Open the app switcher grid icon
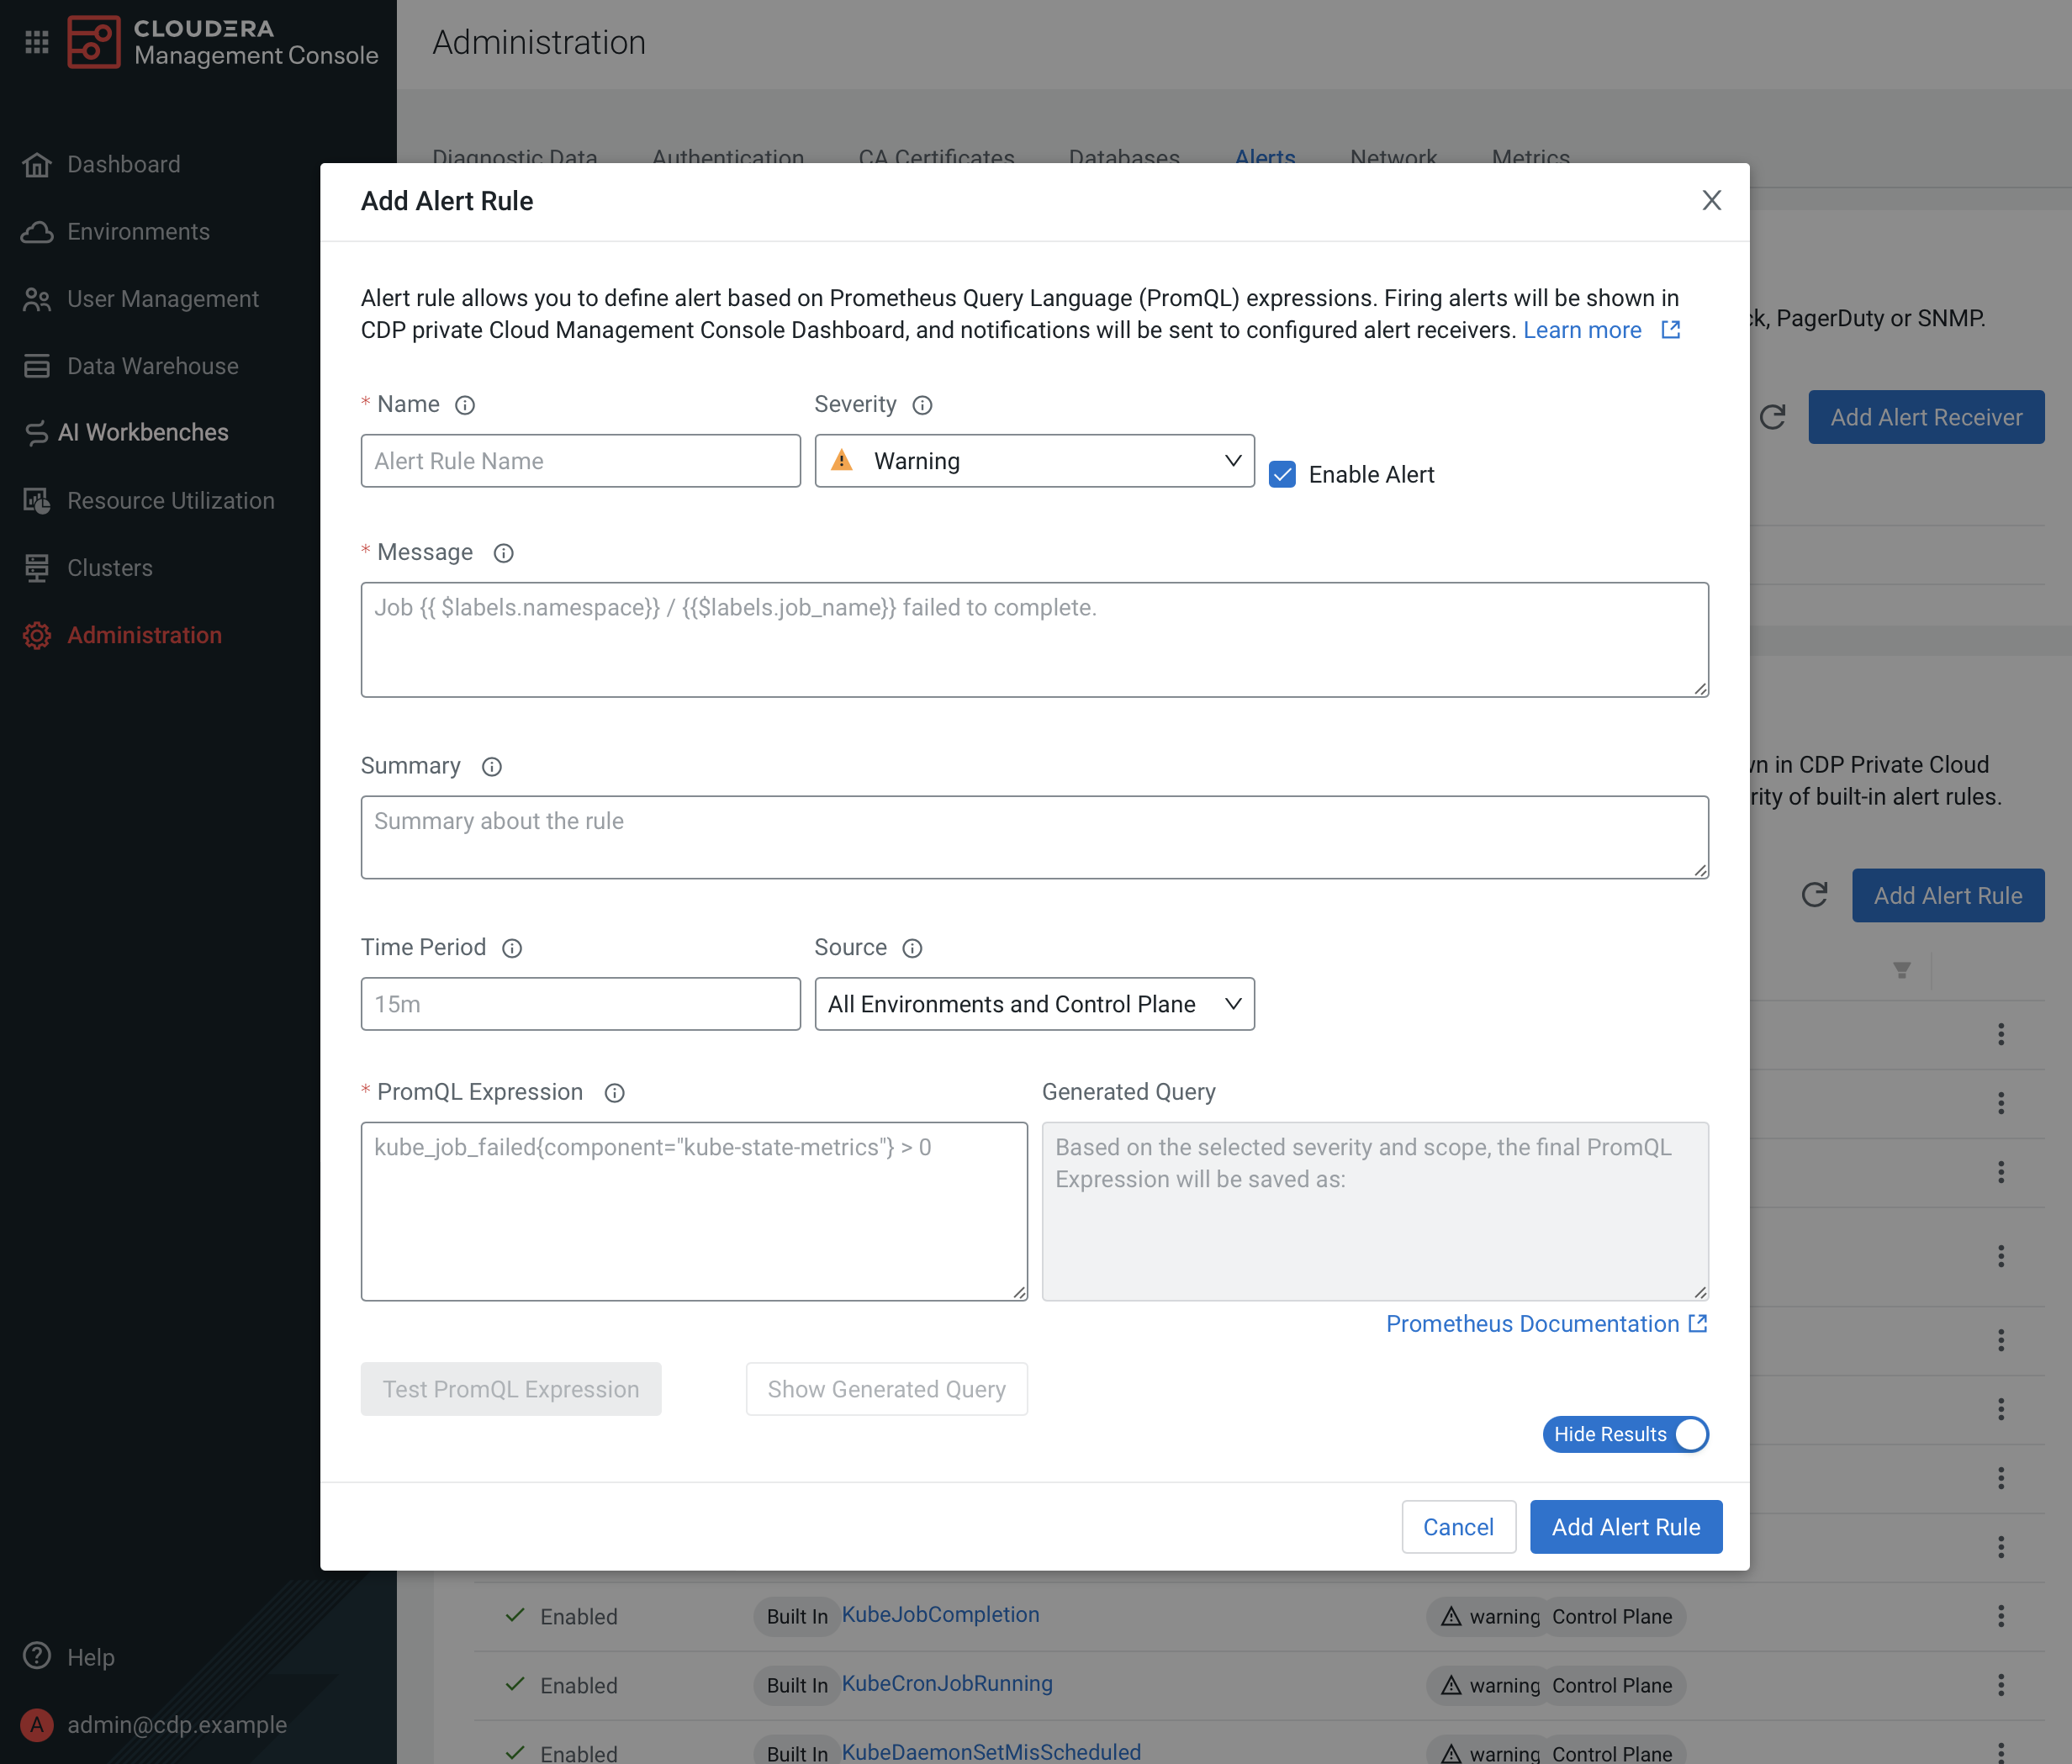Viewport: 2072px width, 1764px height. 37,42
